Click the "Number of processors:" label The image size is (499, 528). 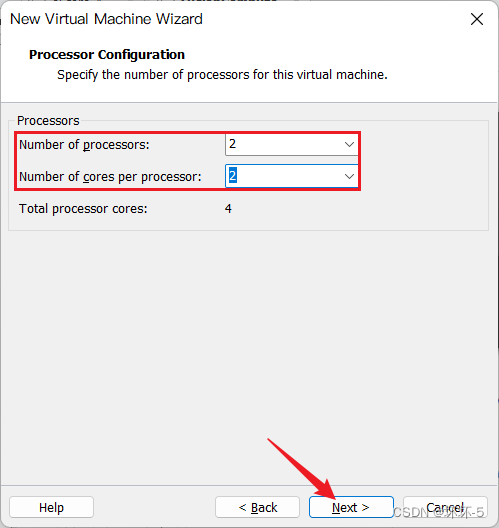pyautogui.click(x=84, y=145)
